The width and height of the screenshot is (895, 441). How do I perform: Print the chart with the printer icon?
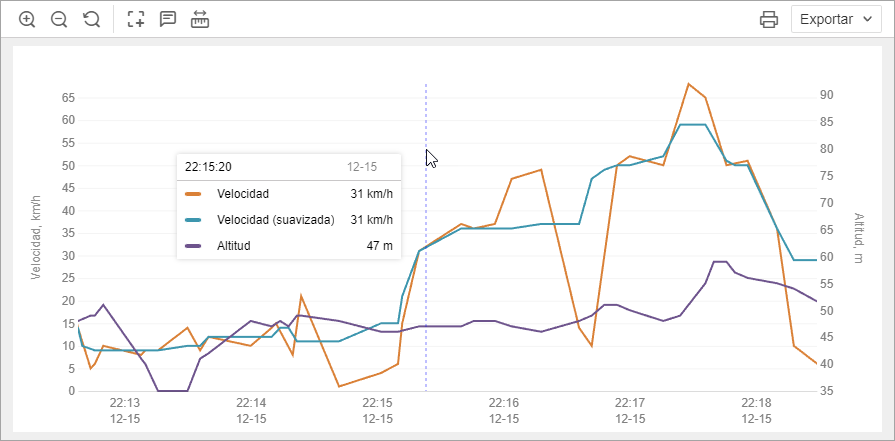768,19
